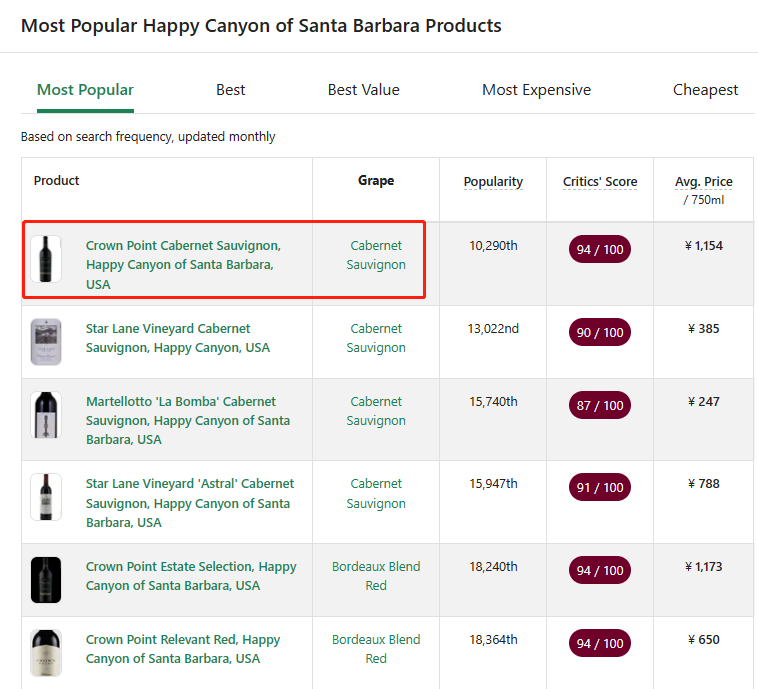Image resolution: width=758 pixels, height=689 pixels.
Task: Click the ¥ 385 price
Action: 703,329
